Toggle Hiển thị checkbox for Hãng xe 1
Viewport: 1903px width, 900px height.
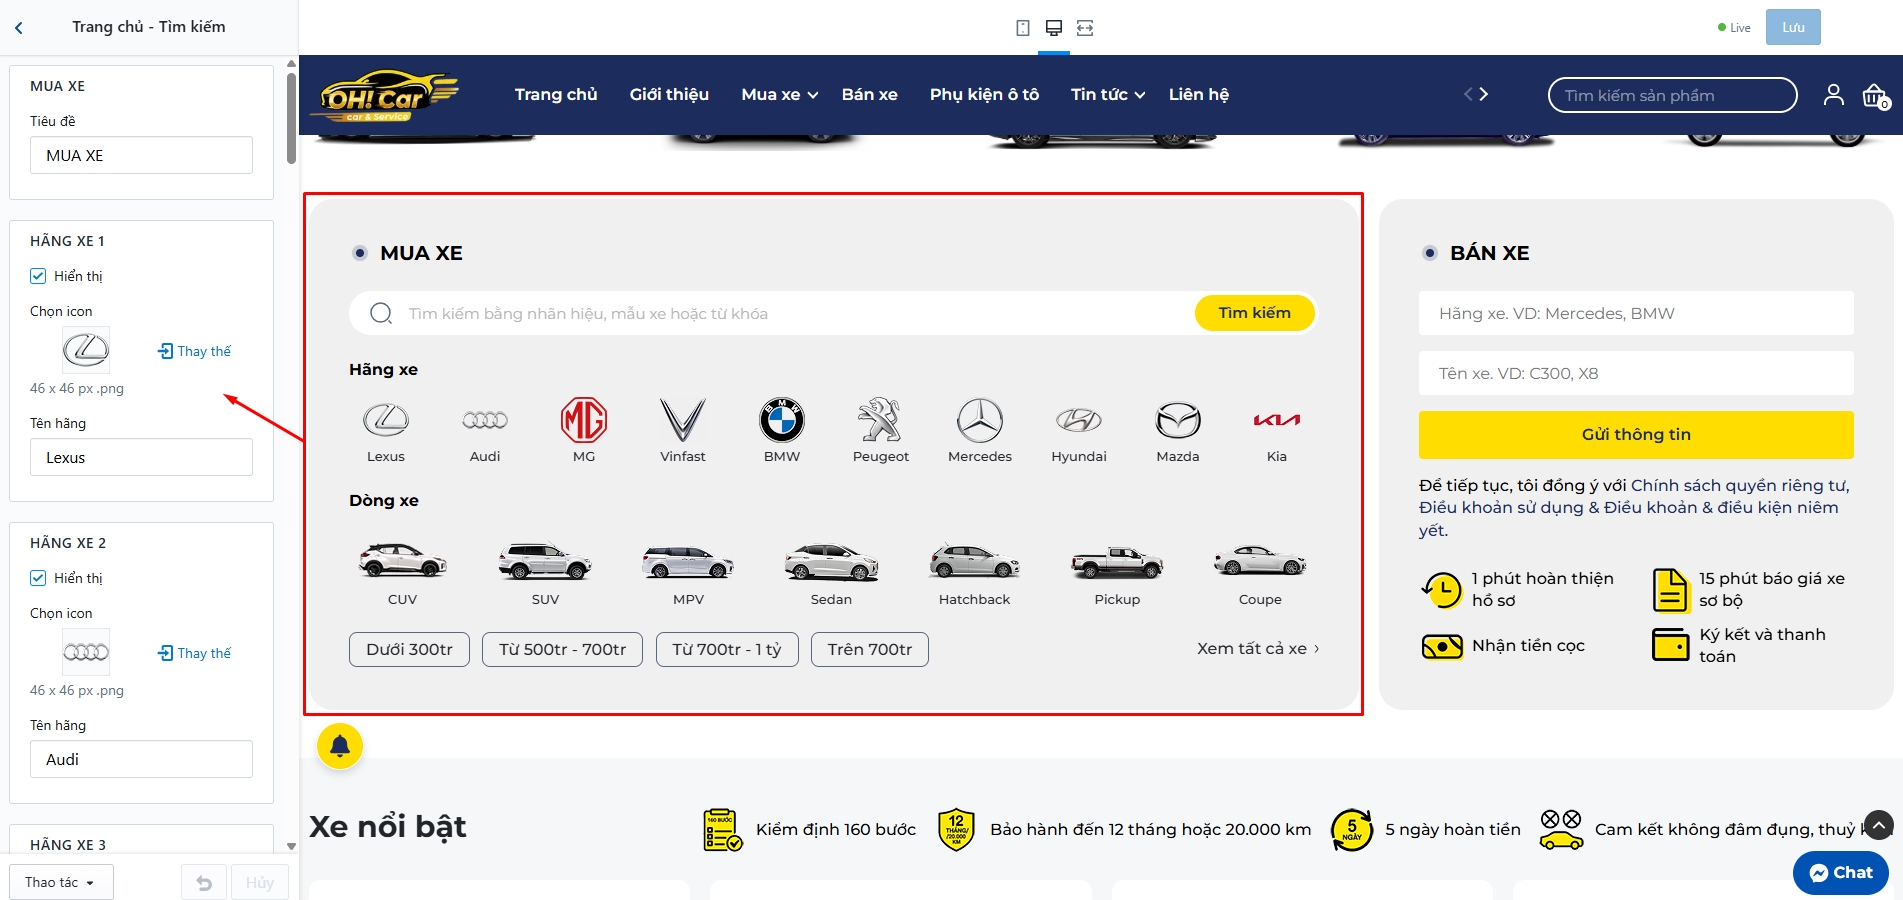click(38, 276)
